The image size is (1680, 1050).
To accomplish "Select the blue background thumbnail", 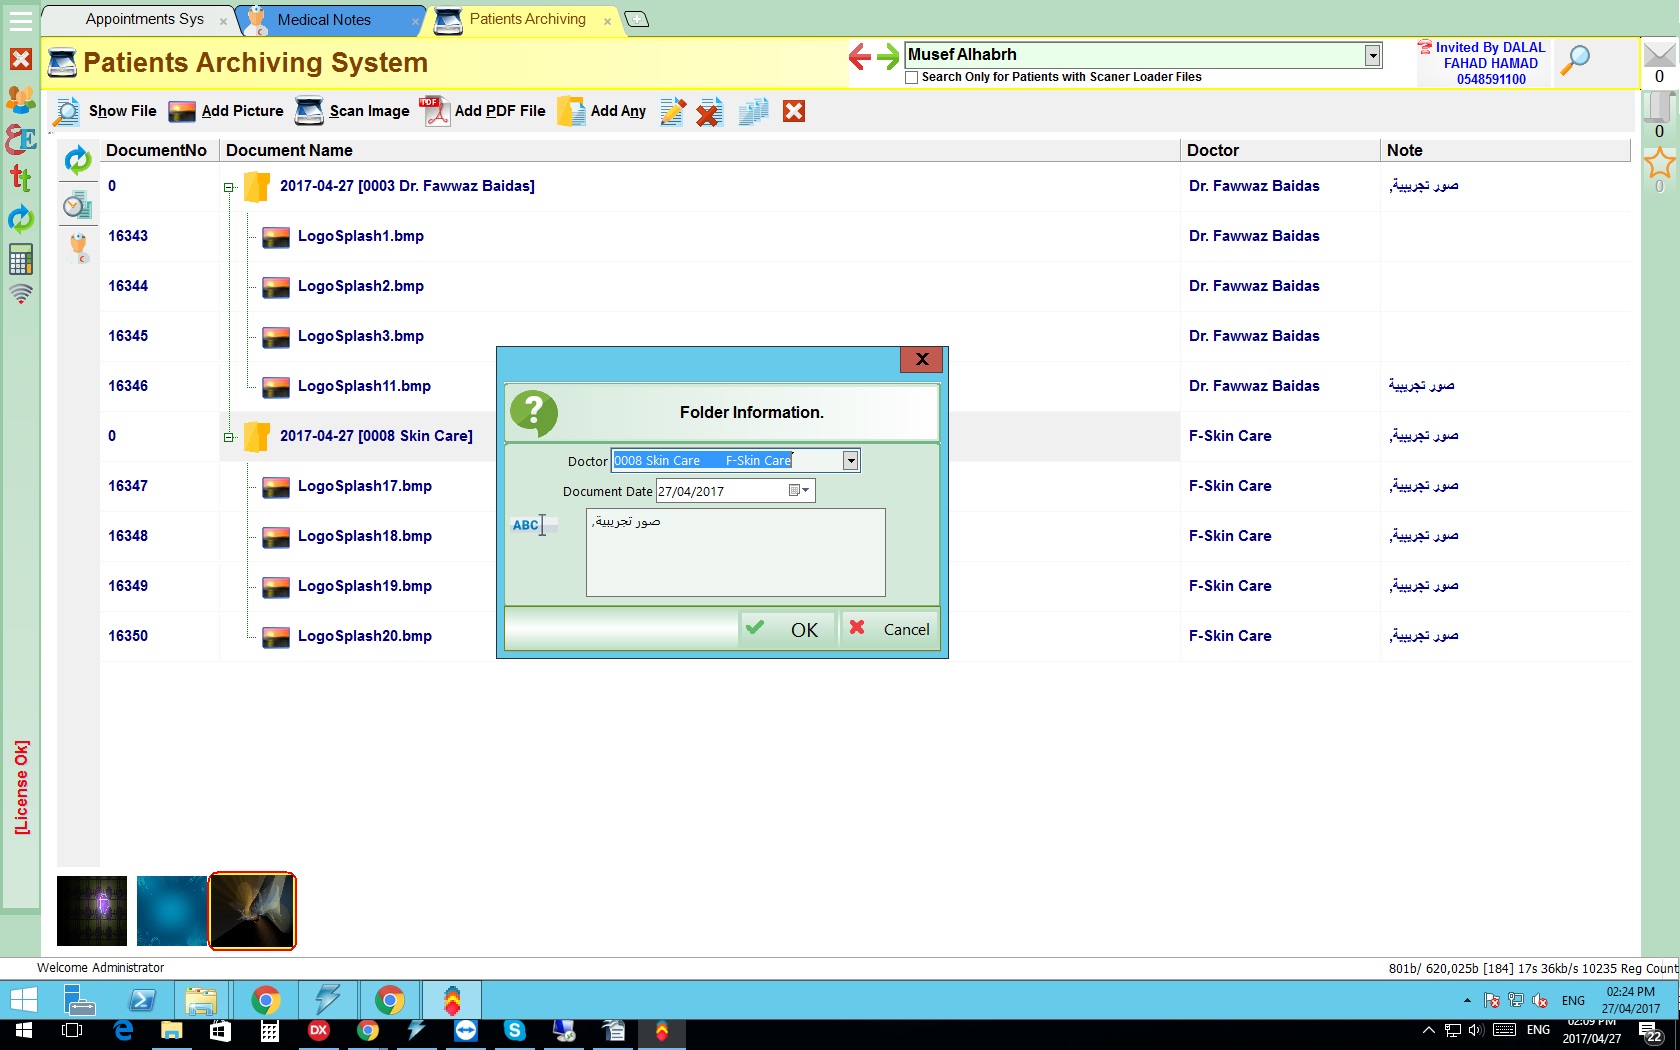I will 171,911.
